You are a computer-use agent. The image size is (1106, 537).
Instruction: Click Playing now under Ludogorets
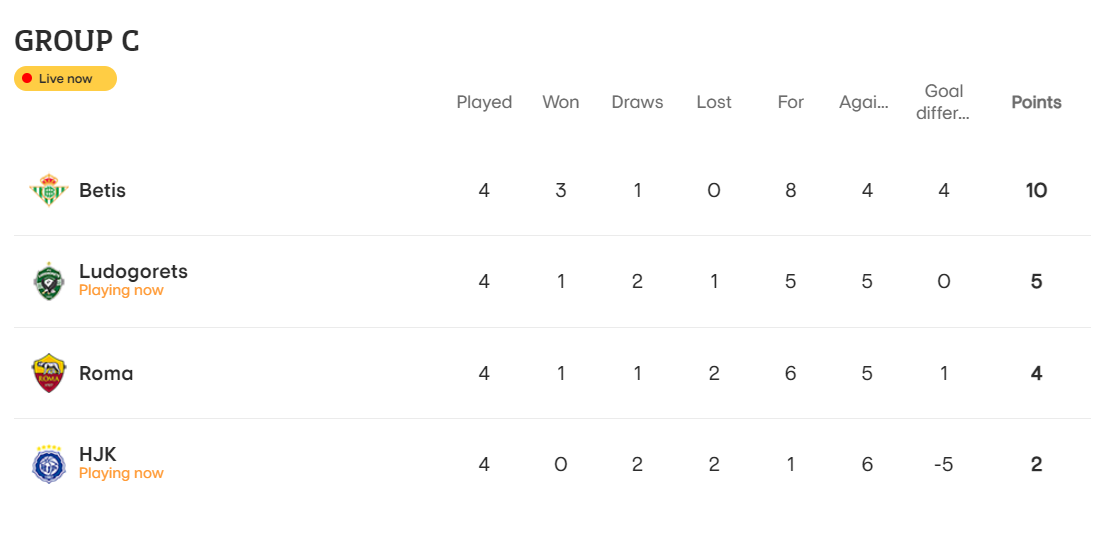(x=121, y=291)
